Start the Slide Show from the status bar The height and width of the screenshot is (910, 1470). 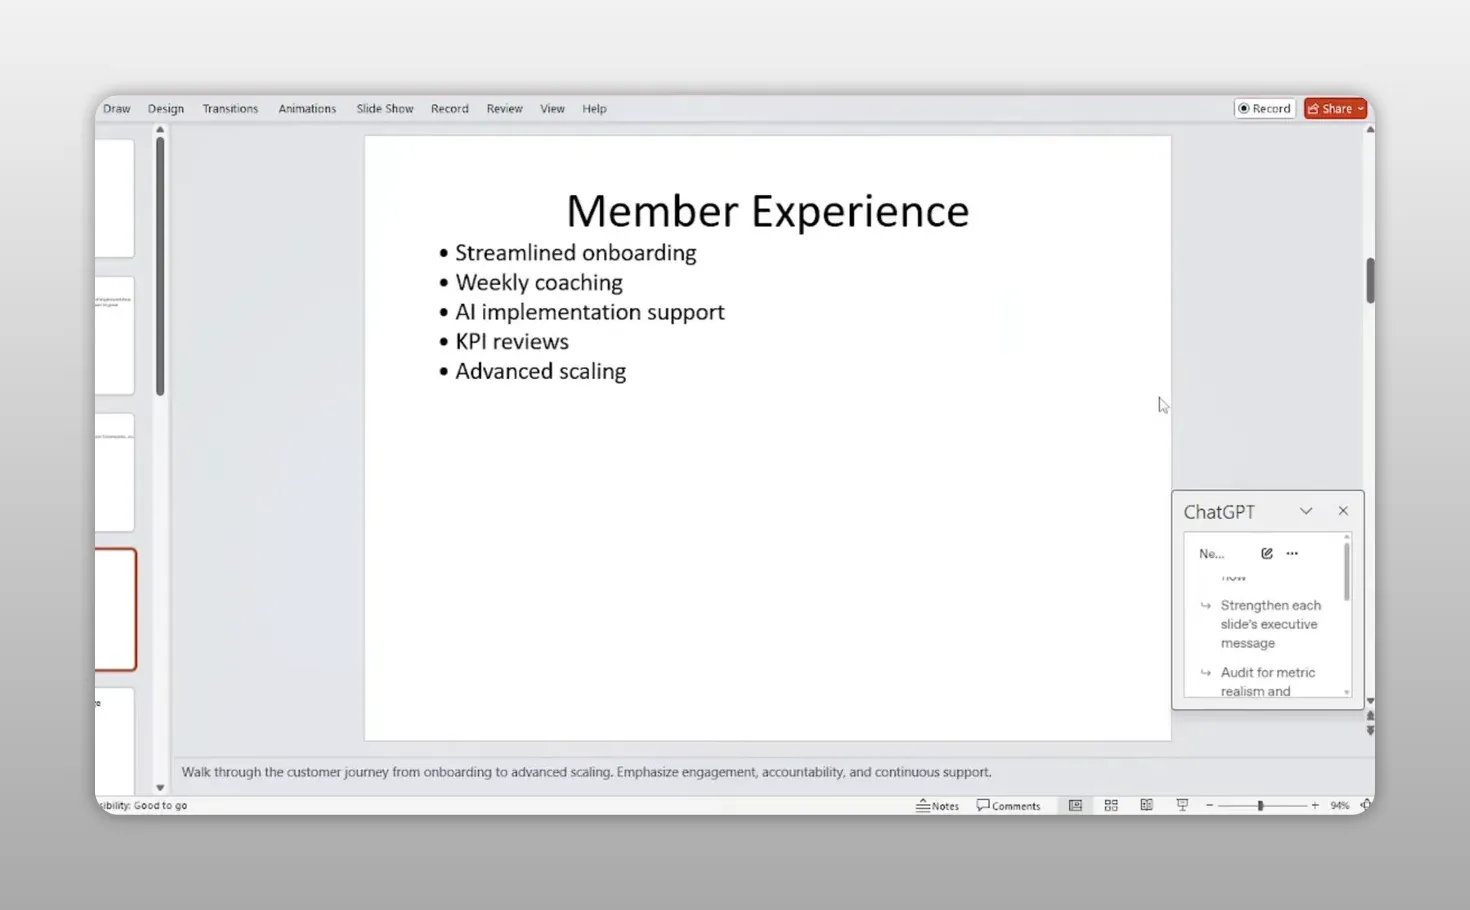[1182, 805]
